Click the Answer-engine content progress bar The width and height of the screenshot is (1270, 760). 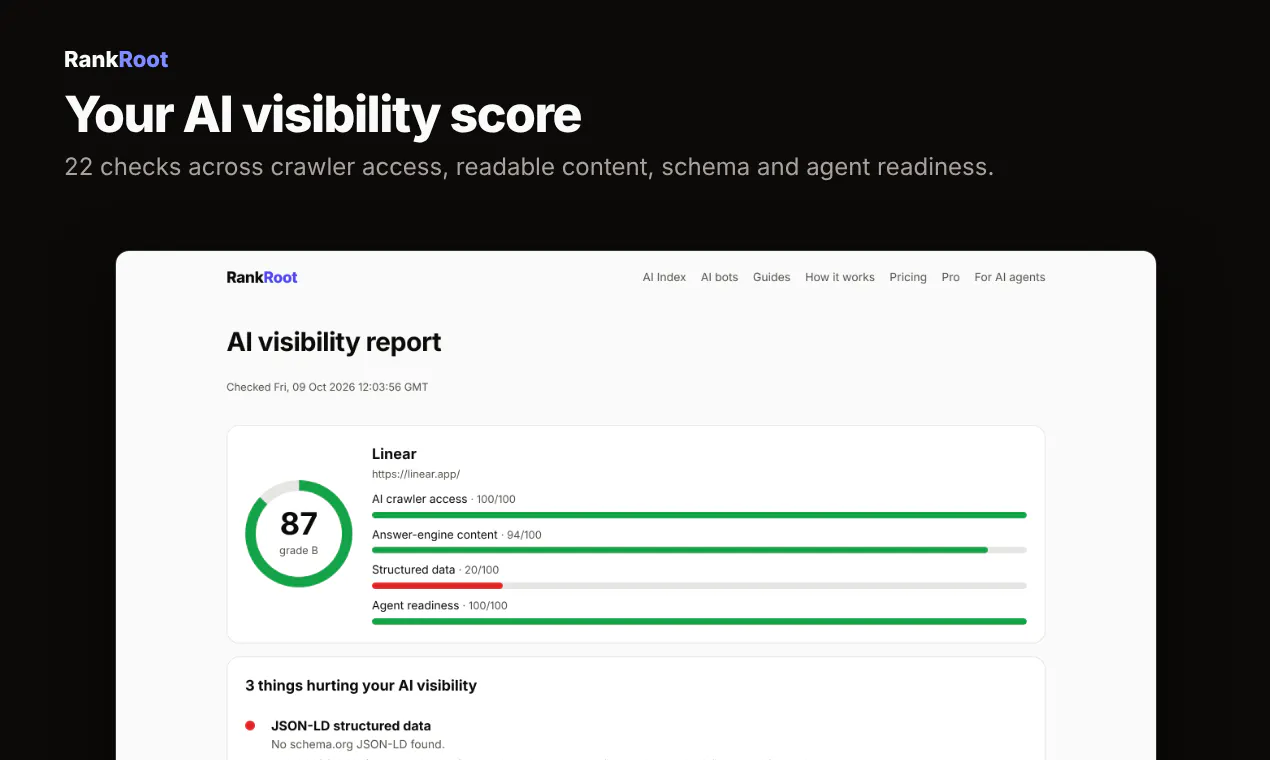(x=699, y=550)
